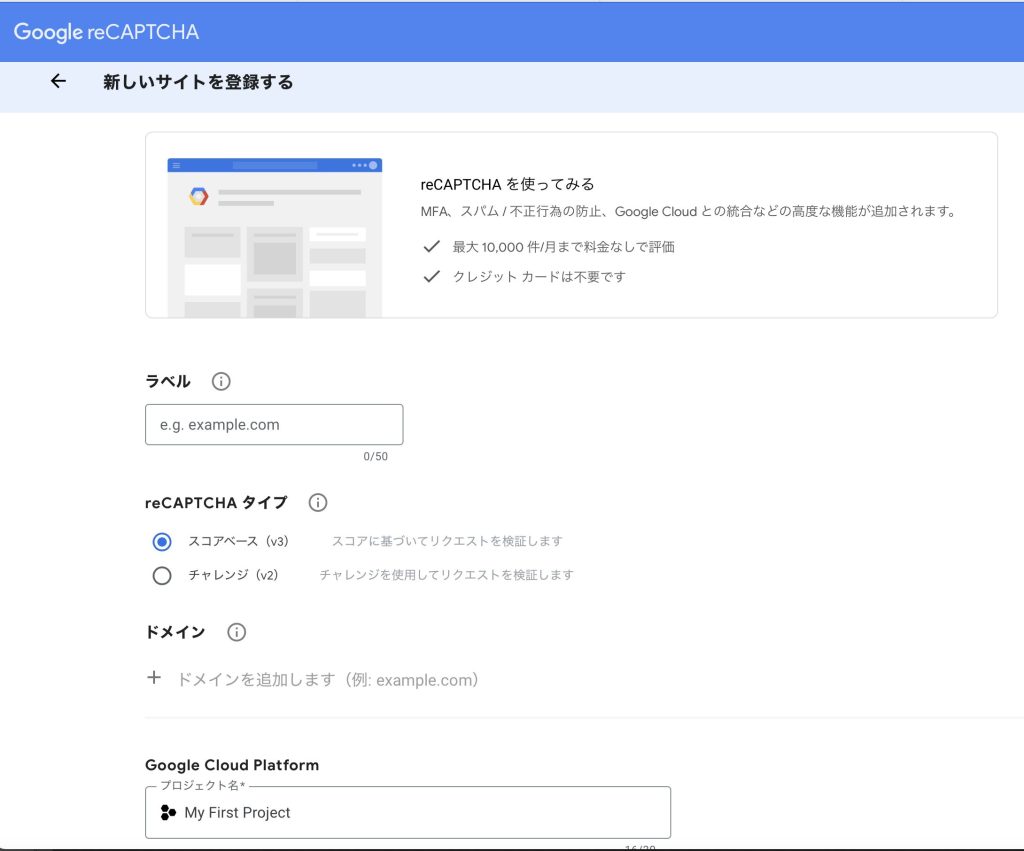Screen dimensions: 1024x851
Task: Click the reCAPTCHA を使ってみる heading
Action: [x=508, y=184]
